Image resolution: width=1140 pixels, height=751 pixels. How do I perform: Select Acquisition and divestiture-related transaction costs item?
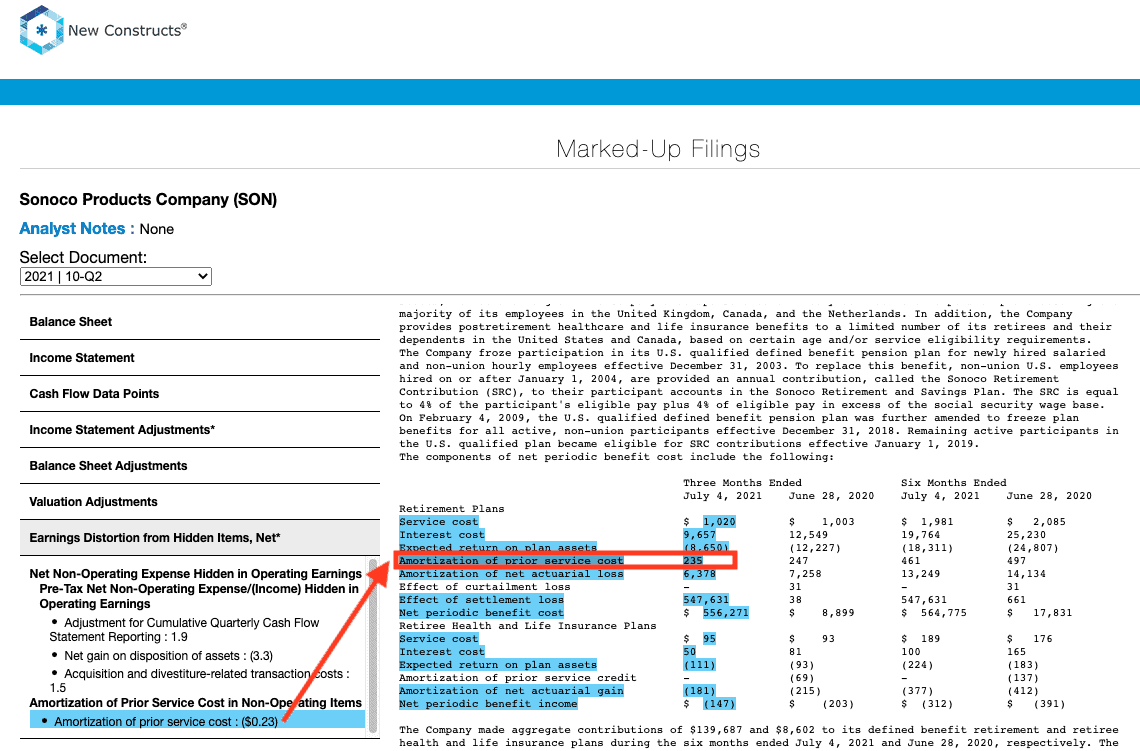(x=201, y=680)
